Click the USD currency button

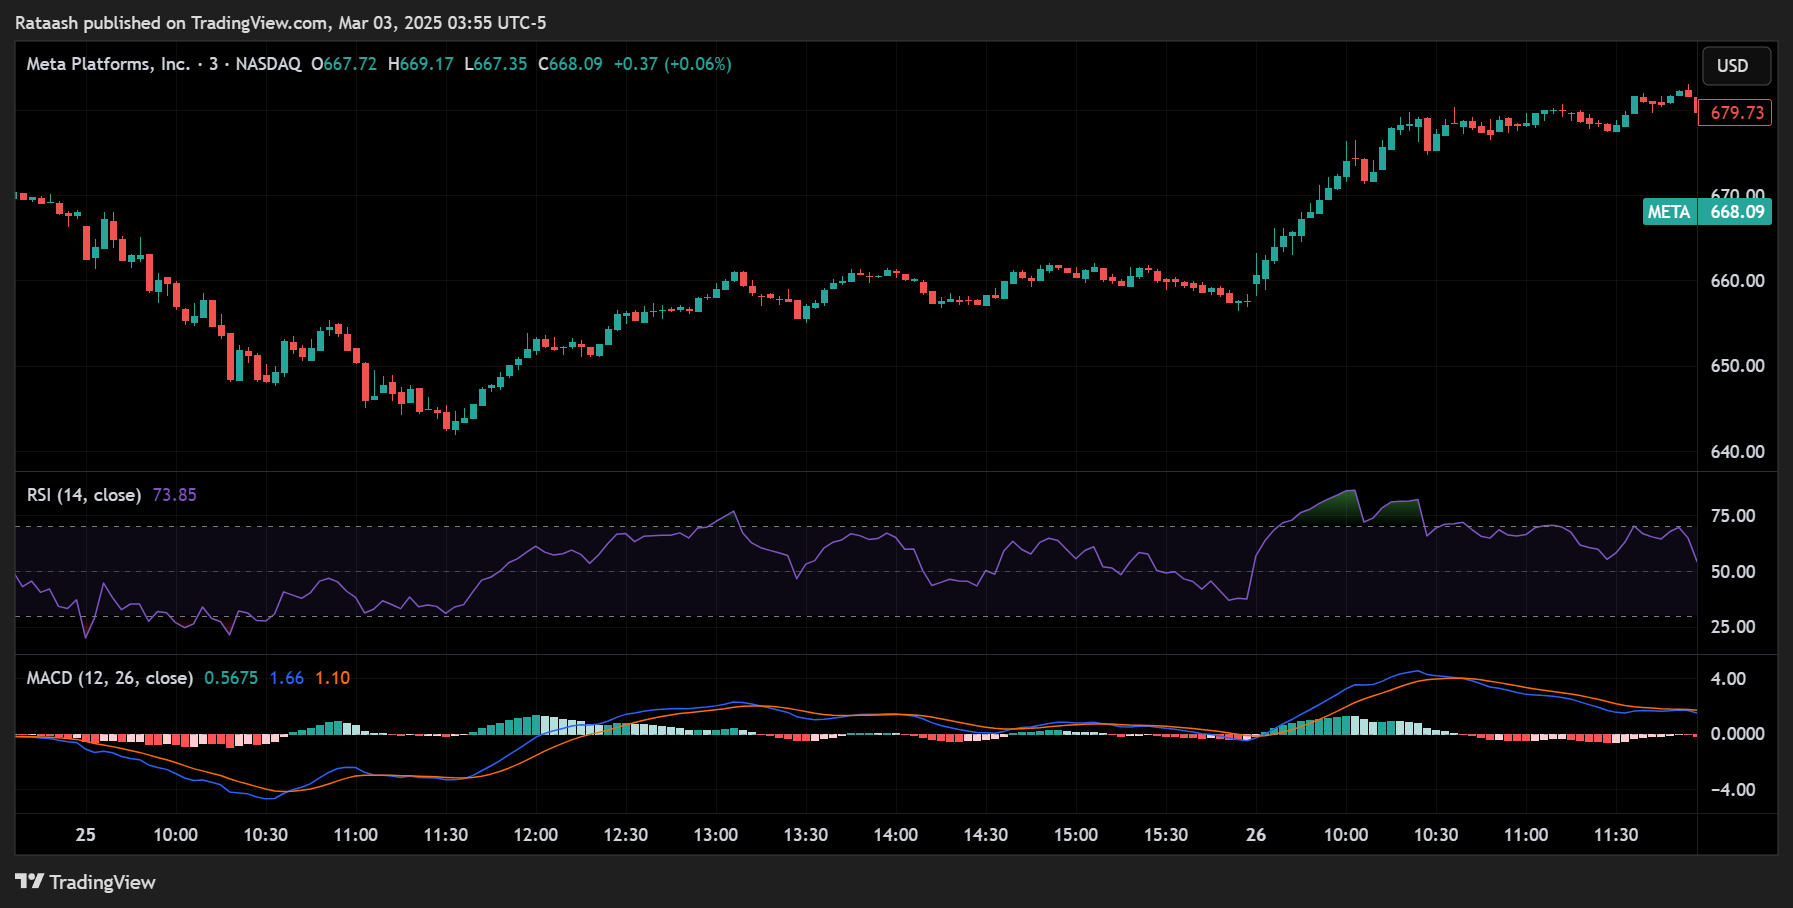(x=1735, y=66)
